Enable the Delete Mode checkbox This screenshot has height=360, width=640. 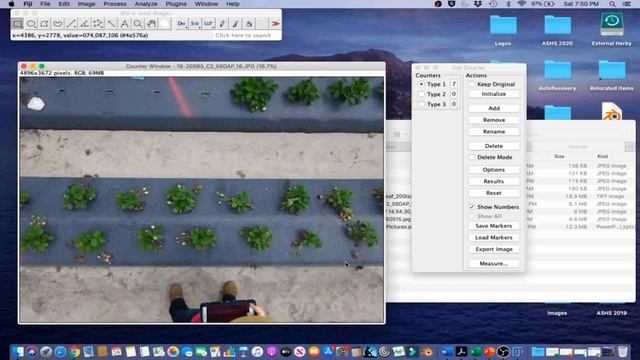[472, 157]
